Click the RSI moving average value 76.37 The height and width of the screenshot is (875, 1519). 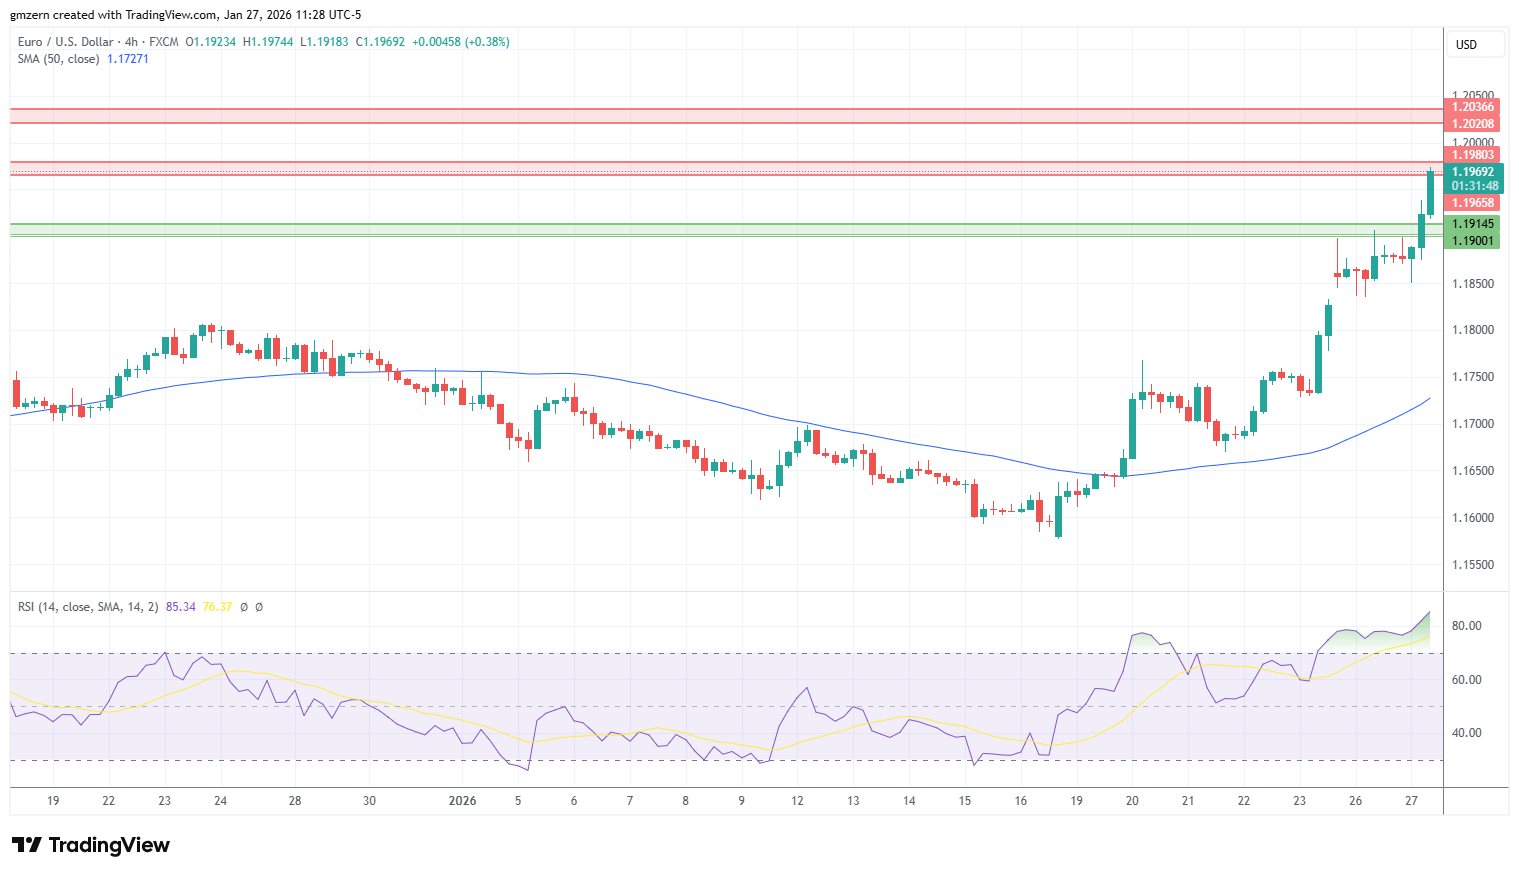(217, 607)
